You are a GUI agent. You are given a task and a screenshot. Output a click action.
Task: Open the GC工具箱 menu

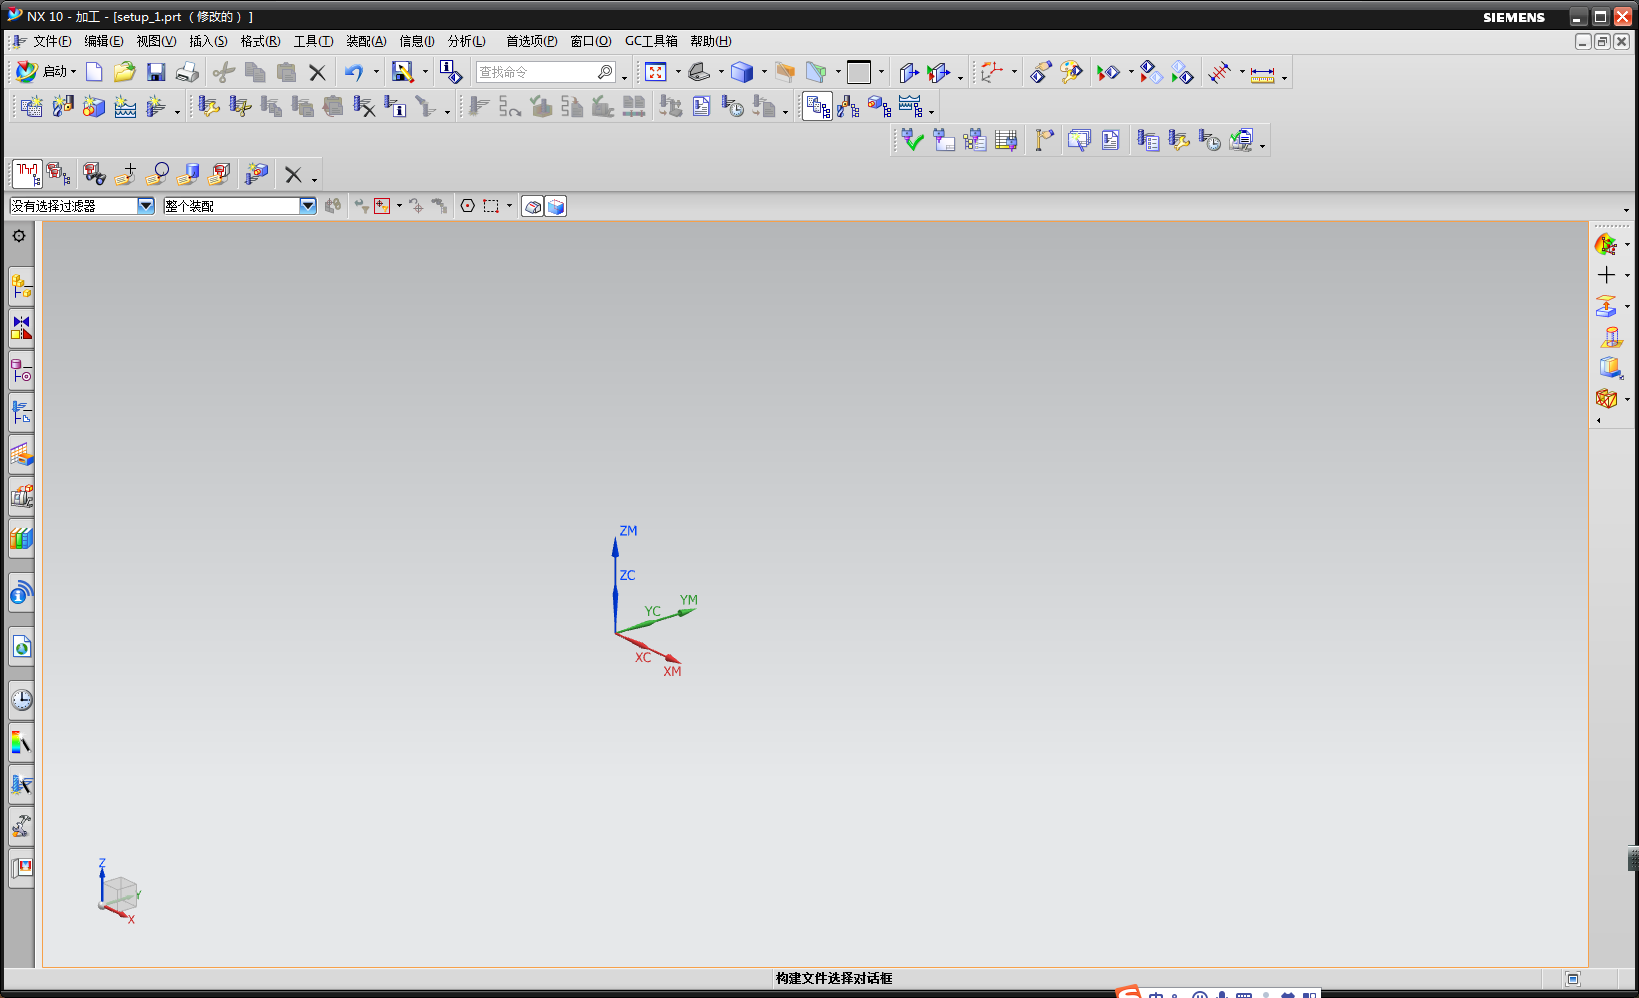tap(651, 41)
